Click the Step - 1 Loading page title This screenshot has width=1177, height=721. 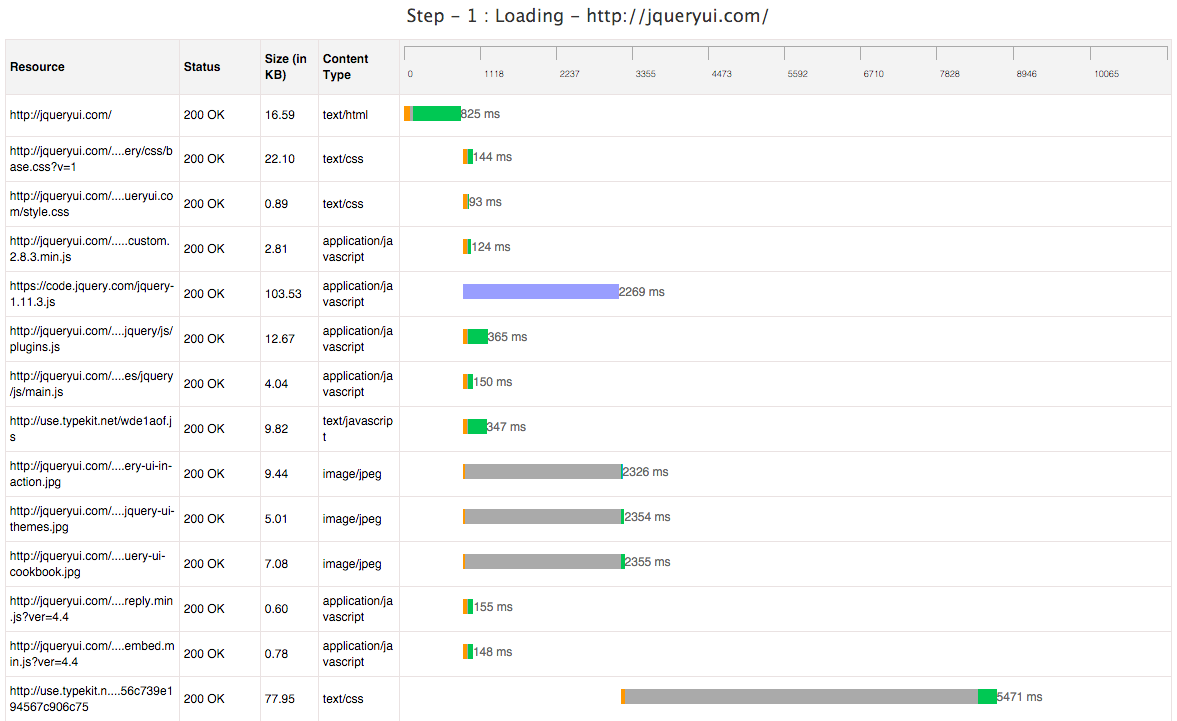click(x=588, y=16)
